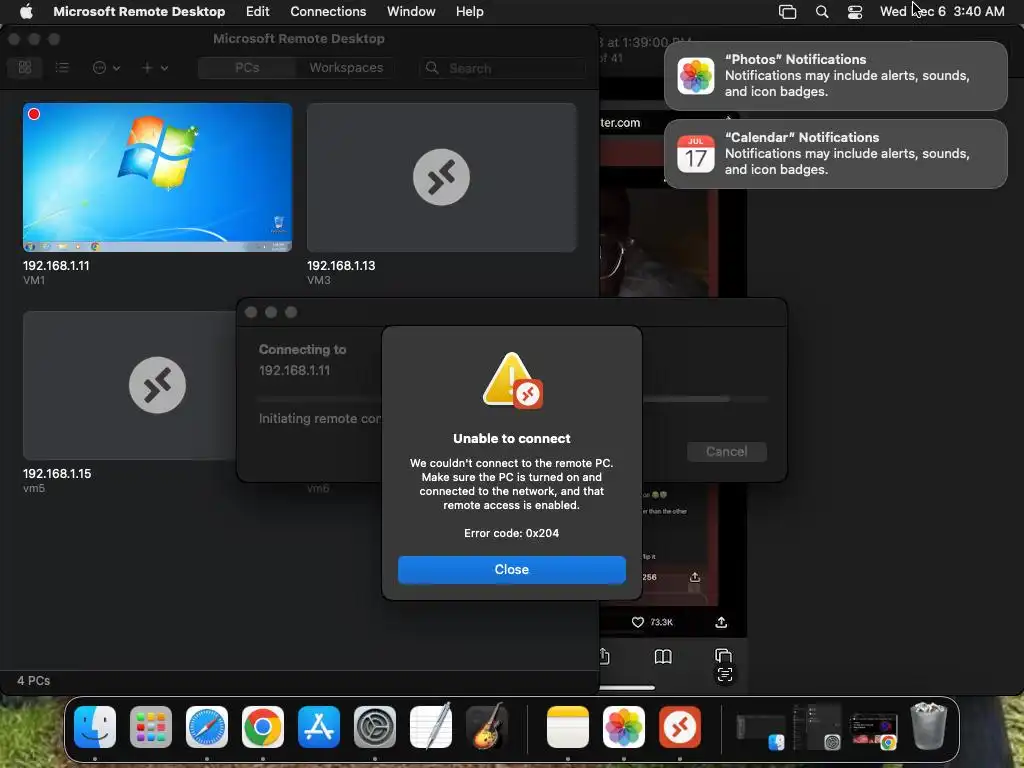Open Notes from the Dock
The image size is (1024, 768).
click(x=568, y=727)
